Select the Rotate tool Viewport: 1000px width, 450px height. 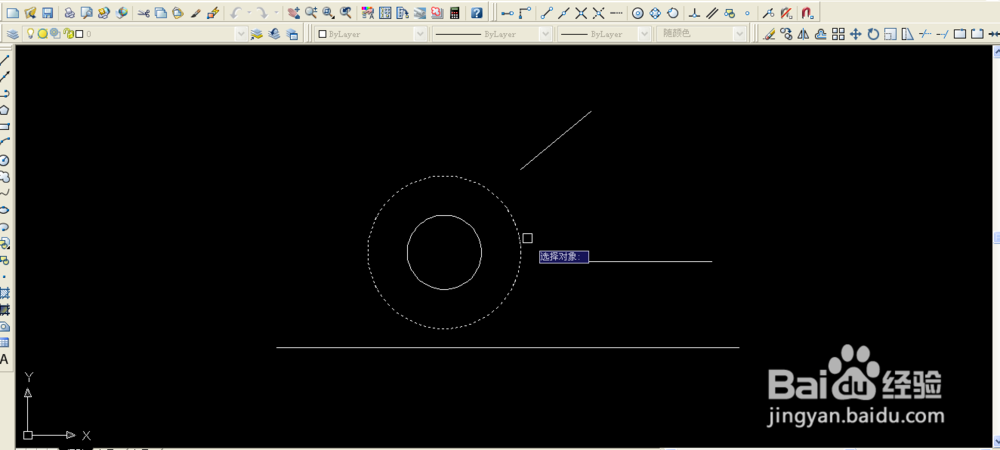[x=873, y=34]
